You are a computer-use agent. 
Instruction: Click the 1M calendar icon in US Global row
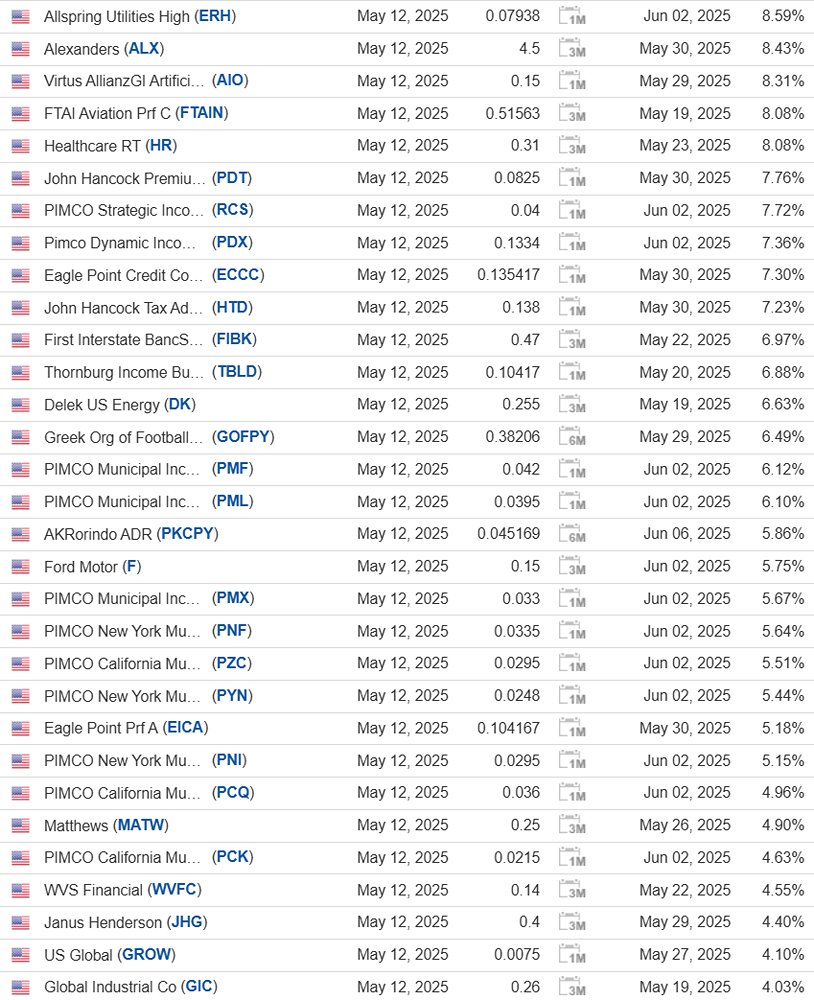572,955
